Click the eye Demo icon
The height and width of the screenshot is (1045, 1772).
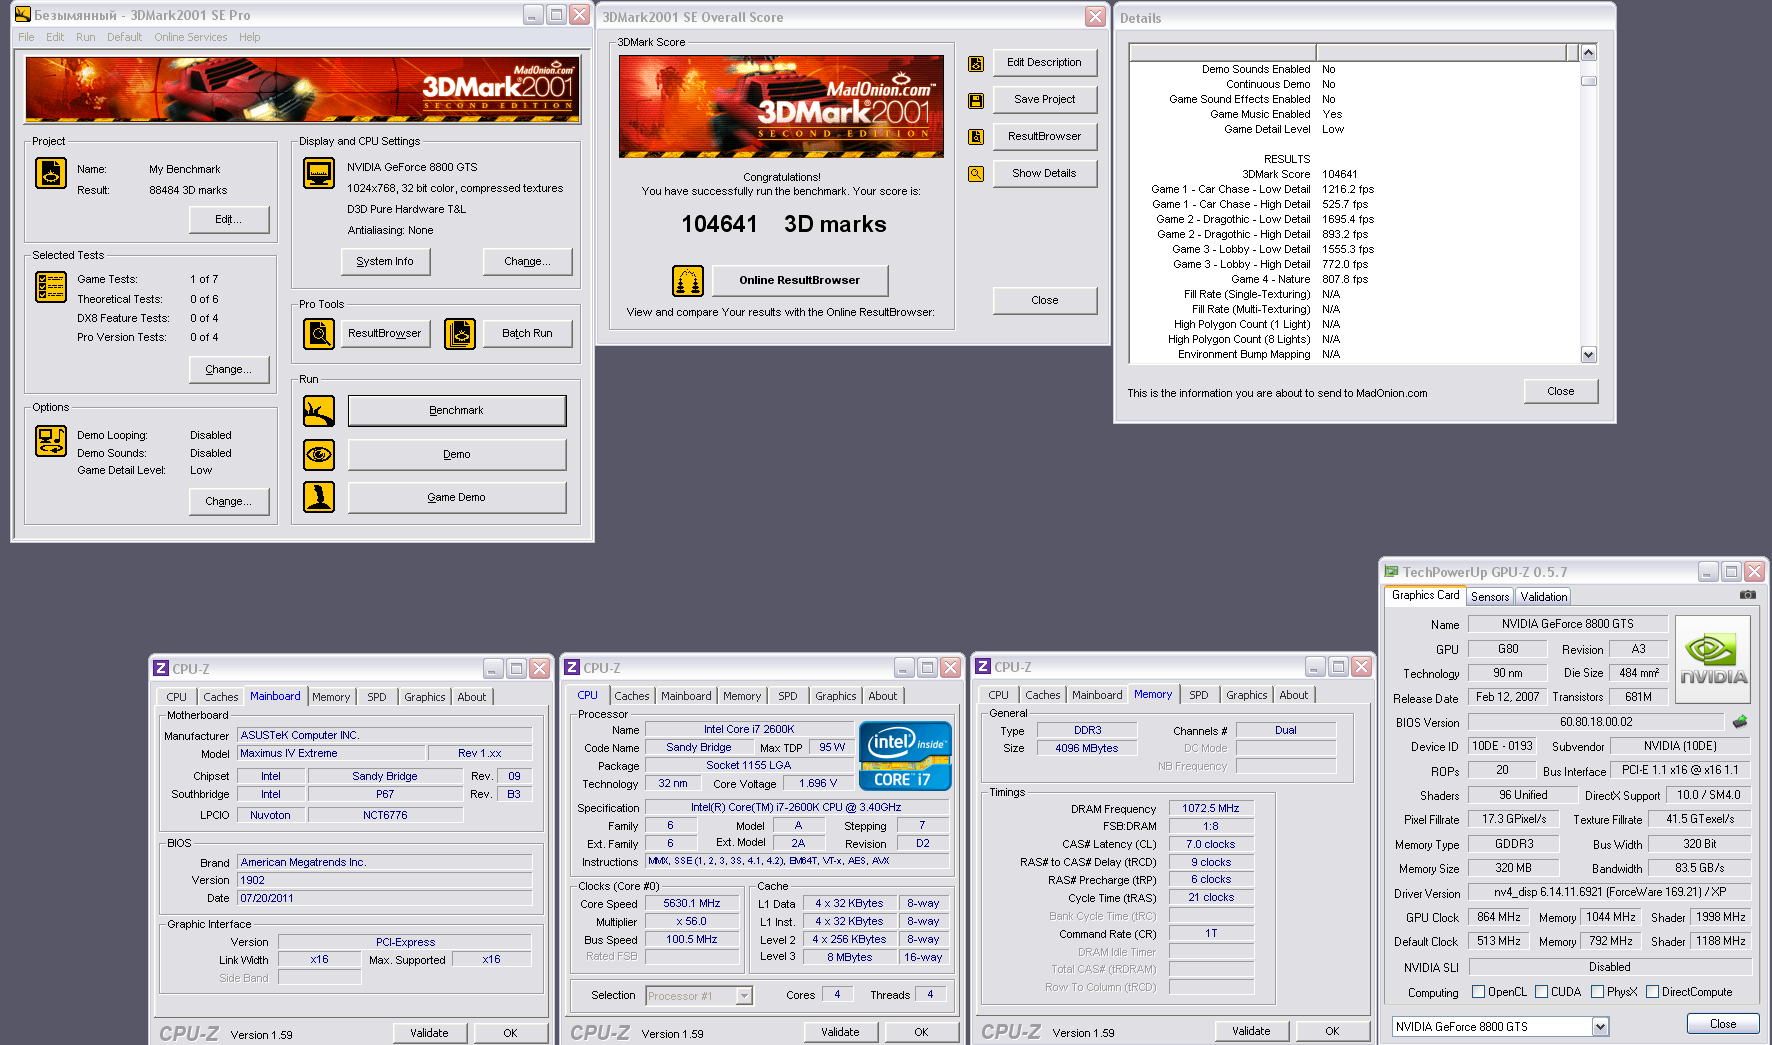point(319,455)
